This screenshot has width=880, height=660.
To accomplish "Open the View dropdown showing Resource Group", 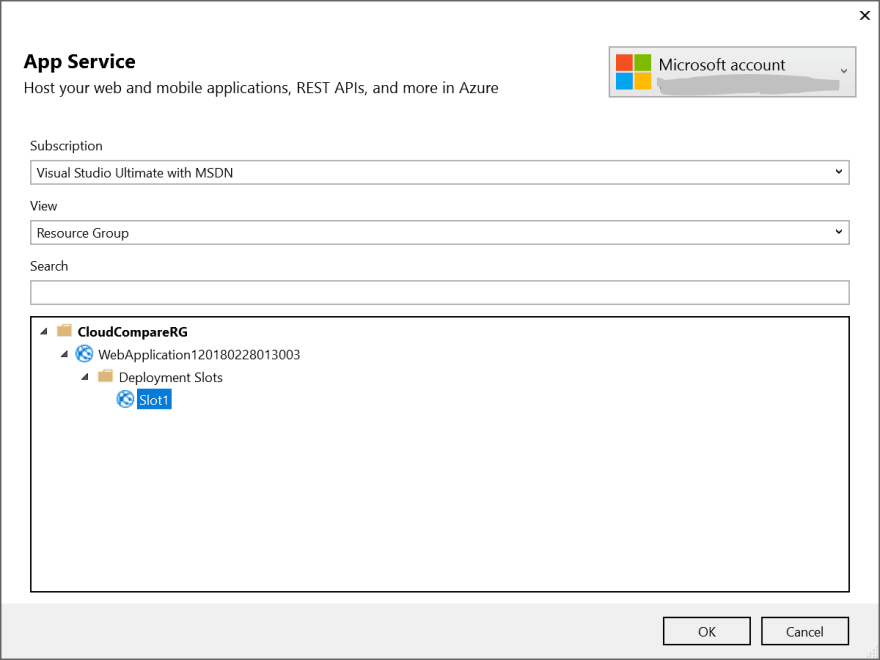I will click(x=439, y=232).
